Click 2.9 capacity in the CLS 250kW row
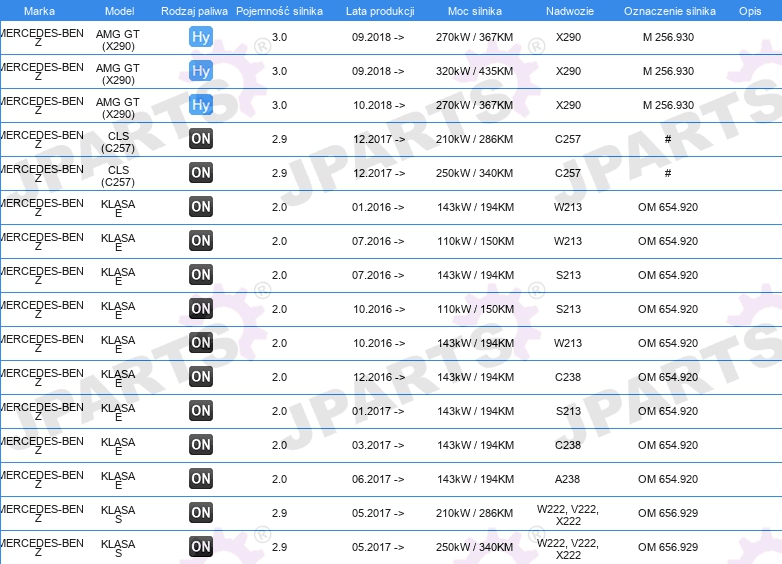The width and height of the screenshot is (782, 564). pyautogui.click(x=279, y=173)
